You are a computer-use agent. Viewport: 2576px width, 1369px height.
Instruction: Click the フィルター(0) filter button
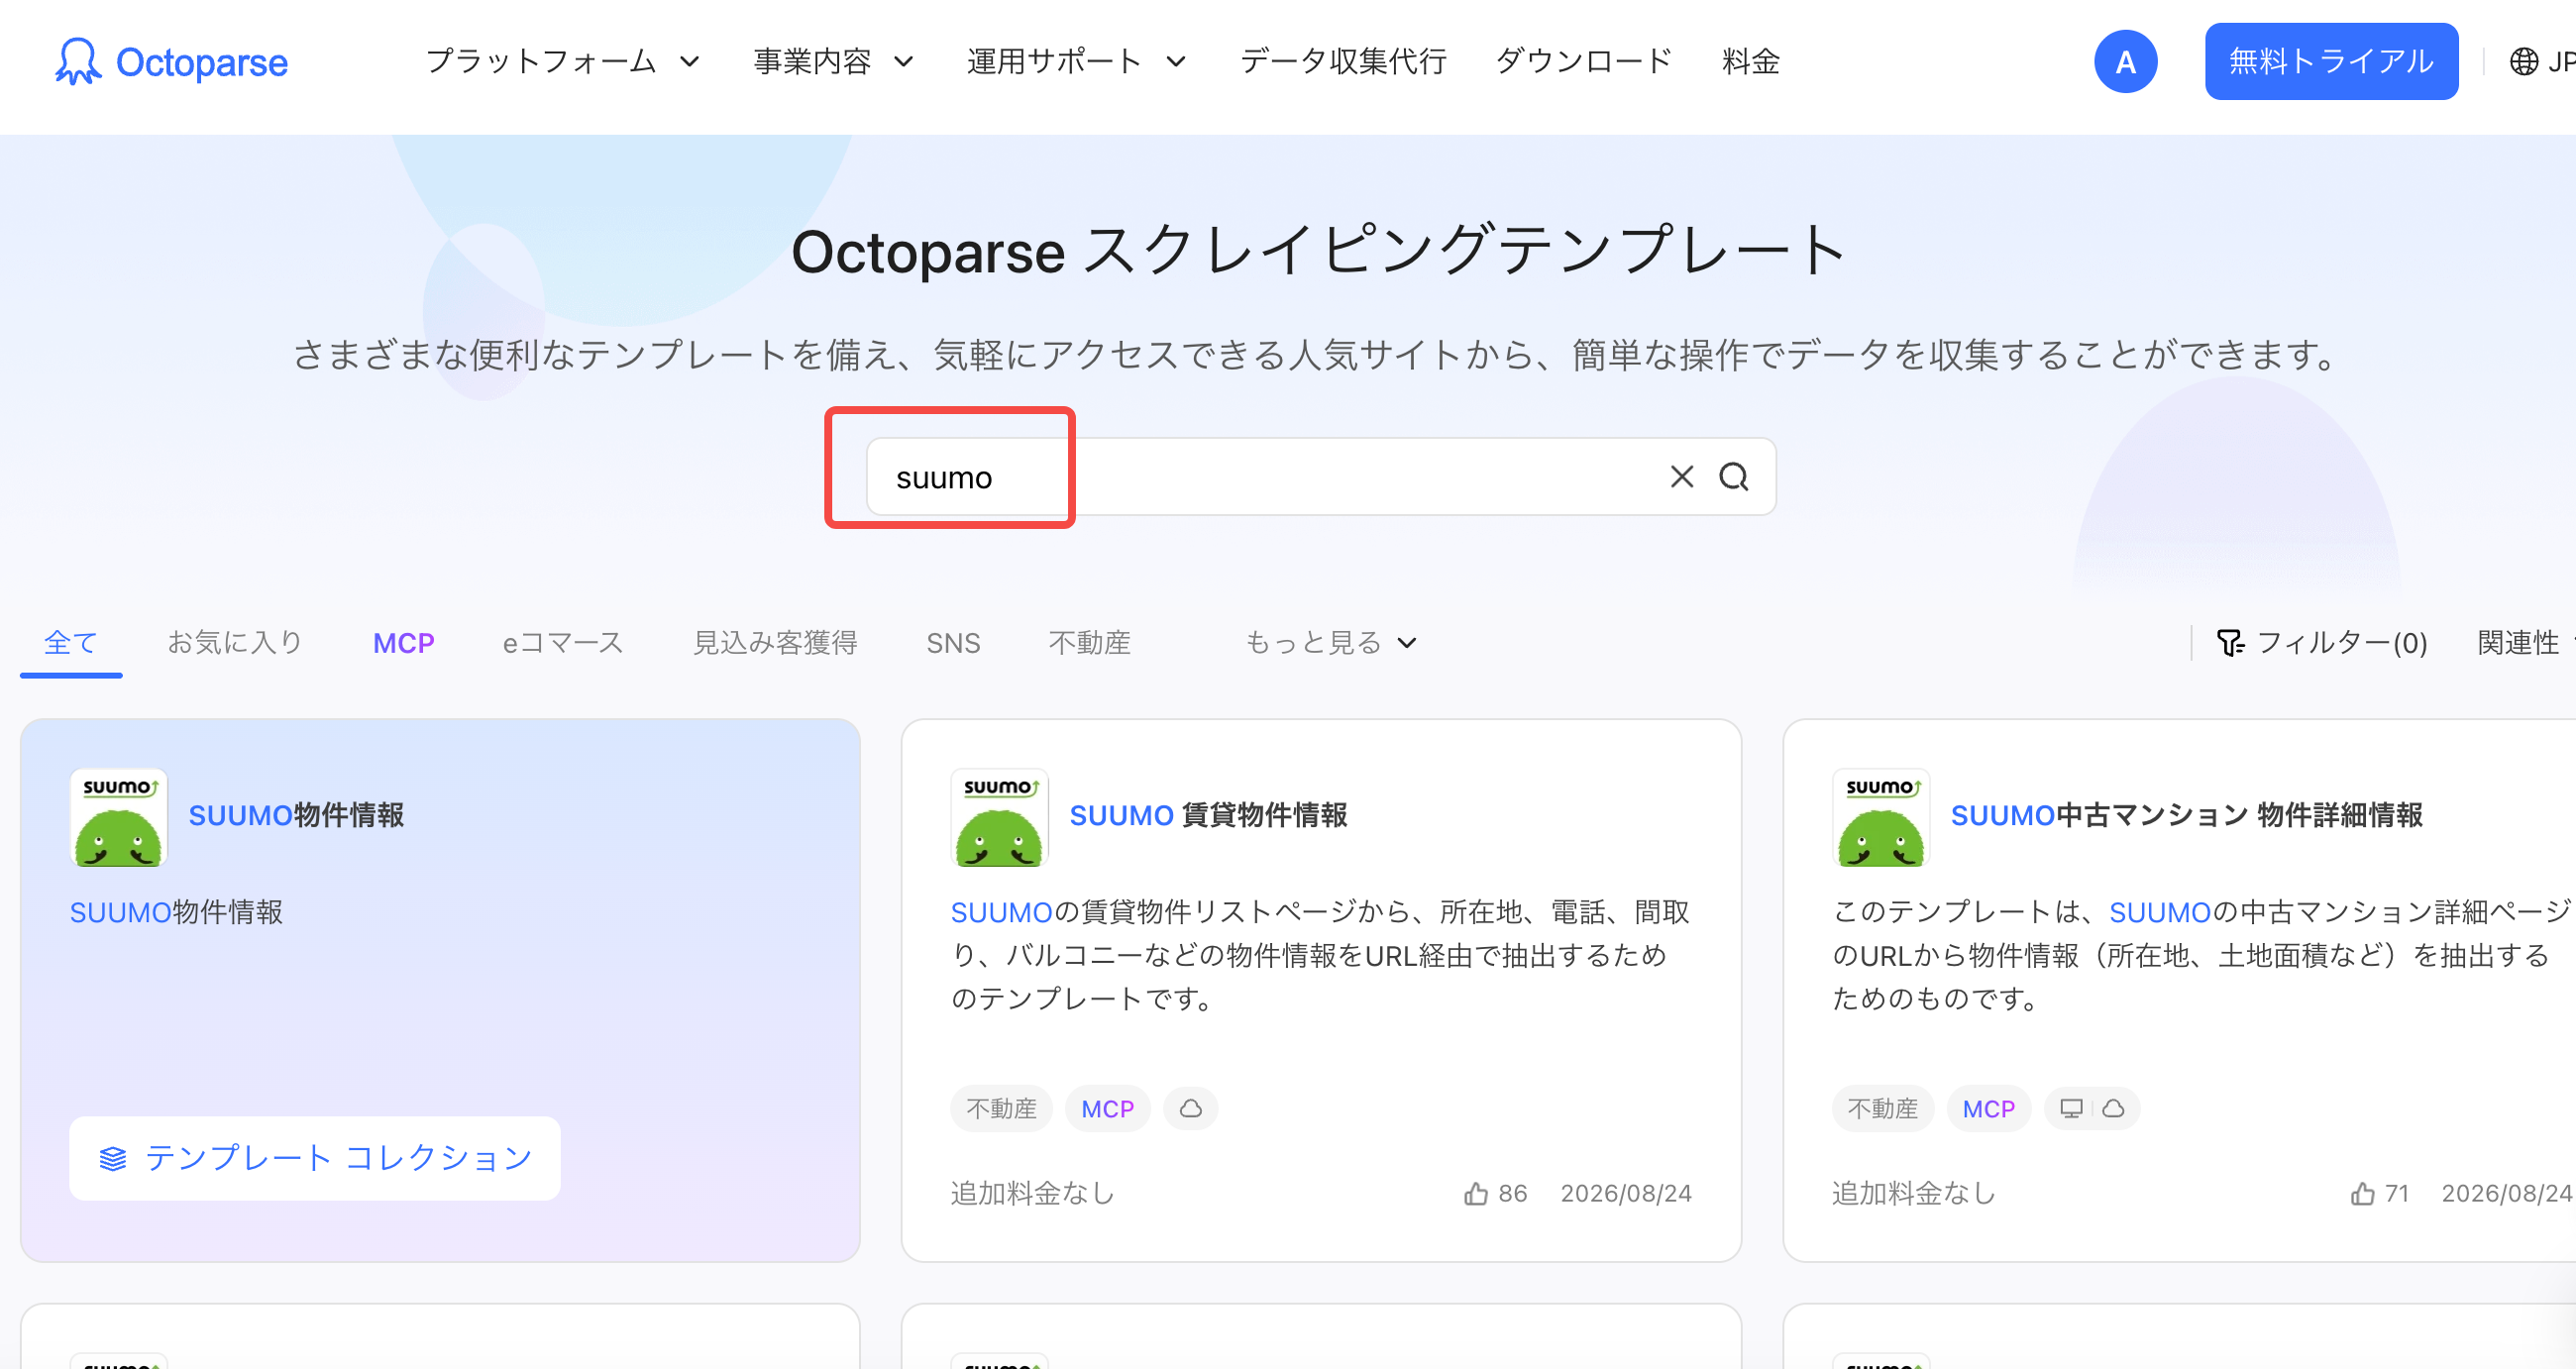tap(2321, 643)
